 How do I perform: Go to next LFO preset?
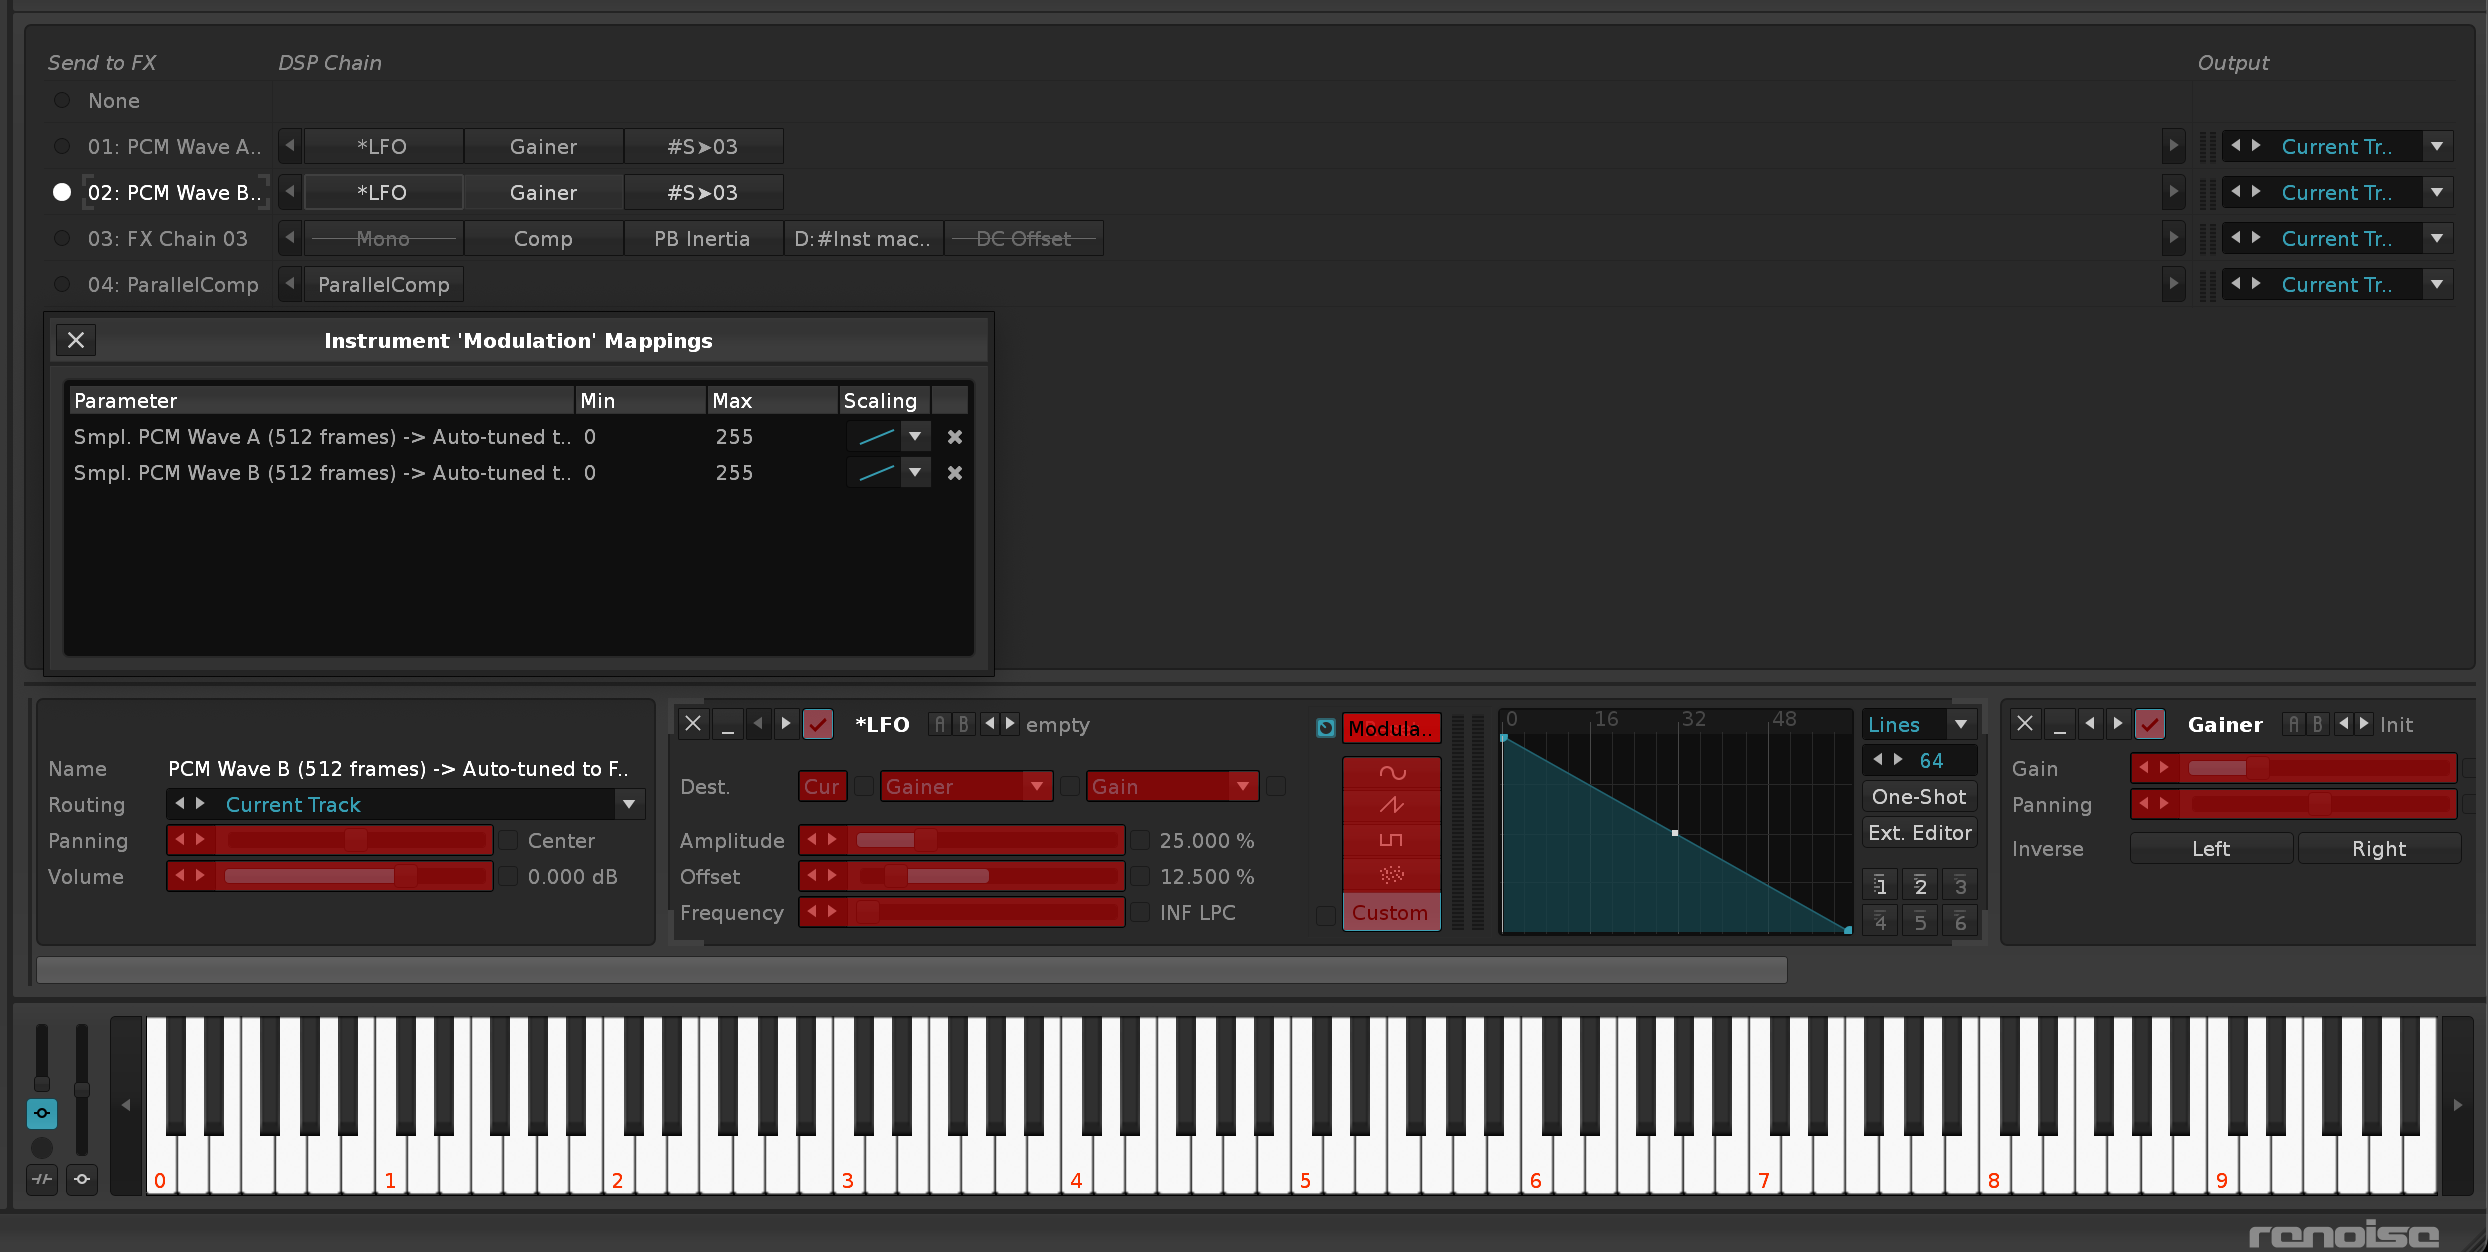pyautogui.click(x=1010, y=724)
